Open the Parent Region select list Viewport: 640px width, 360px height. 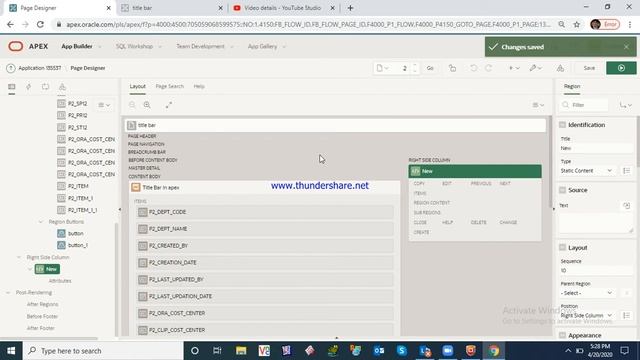[x=587, y=293]
